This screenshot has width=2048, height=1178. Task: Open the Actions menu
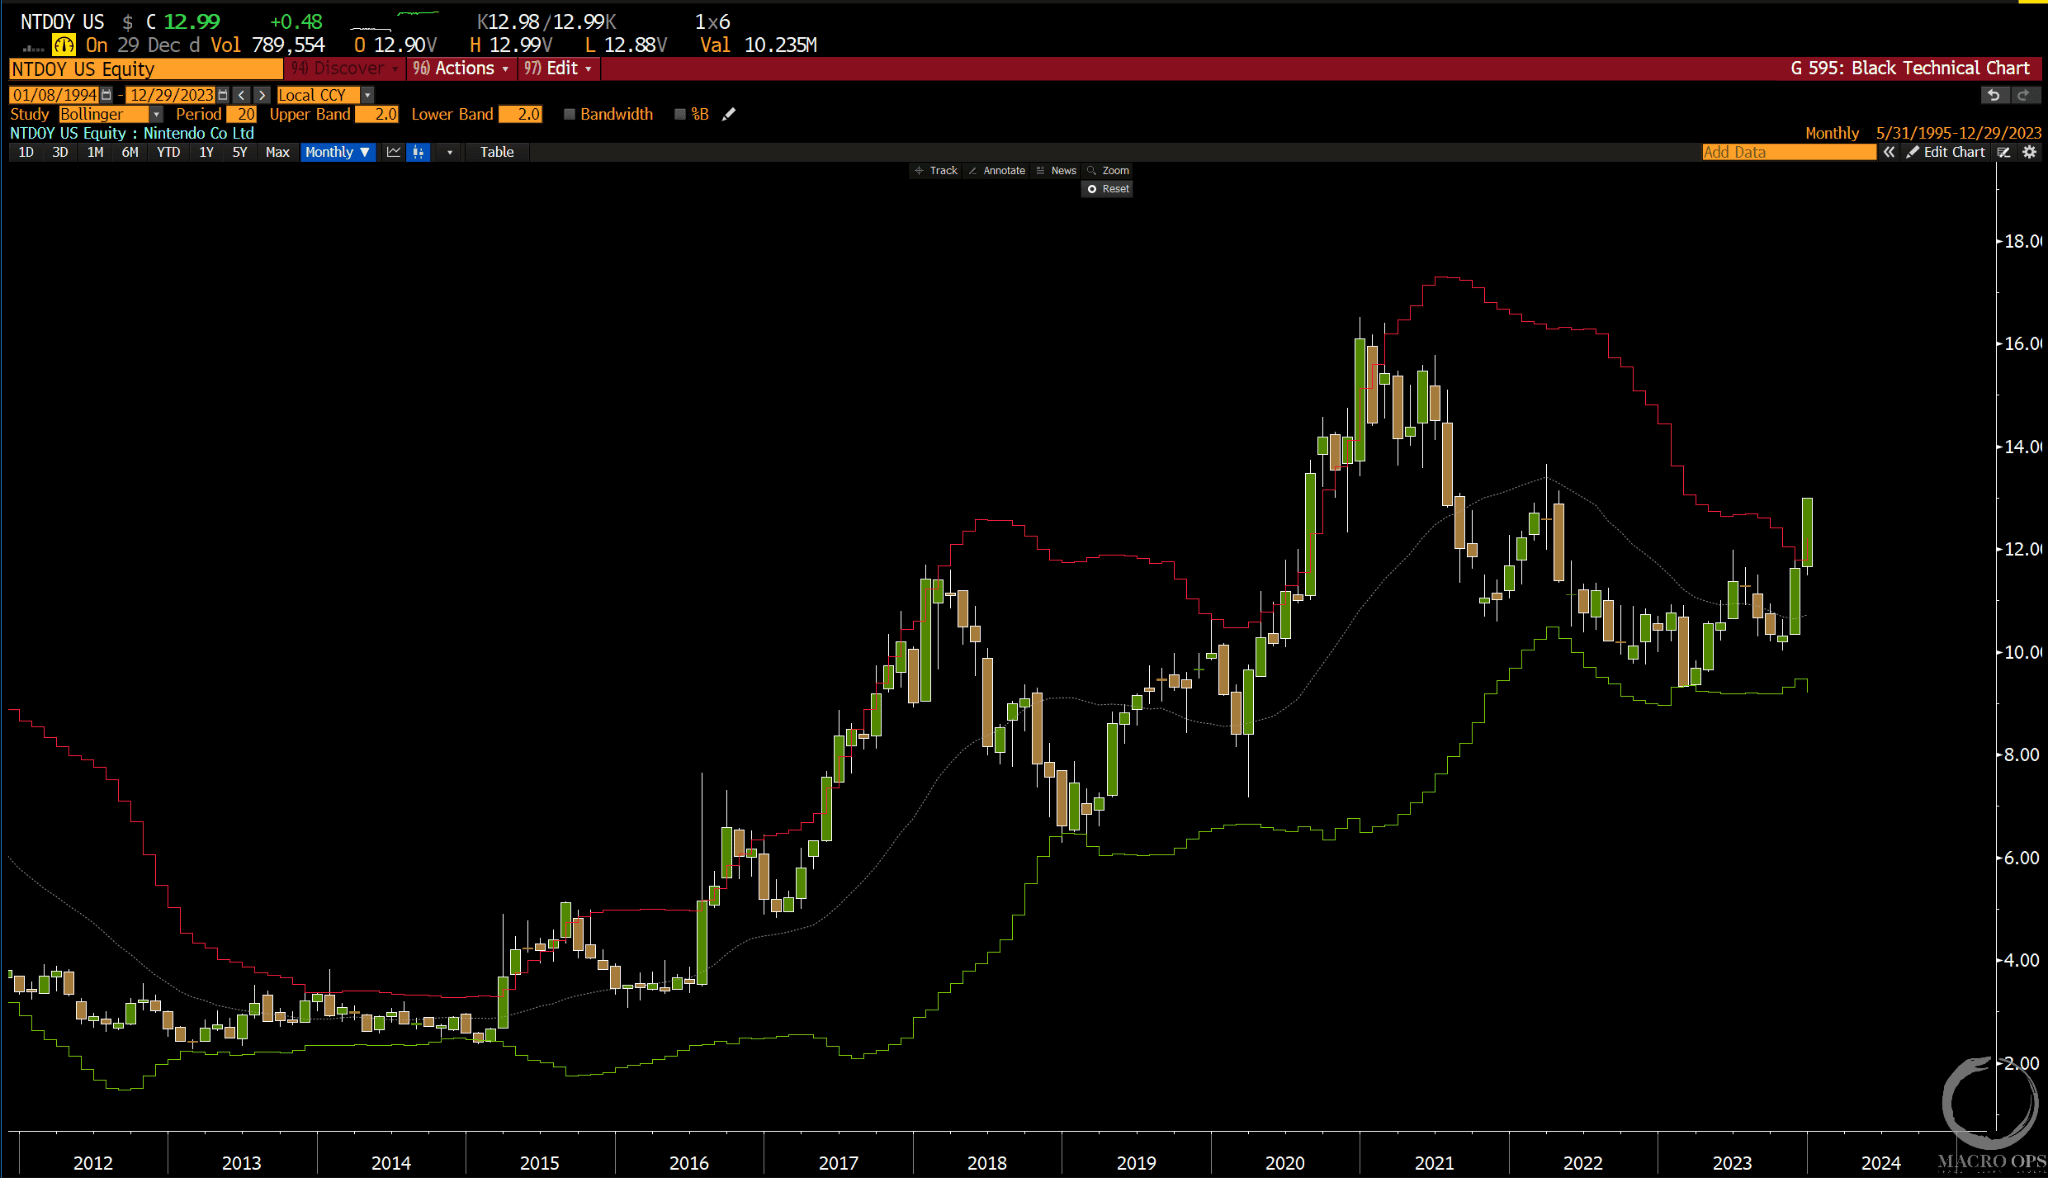462,68
